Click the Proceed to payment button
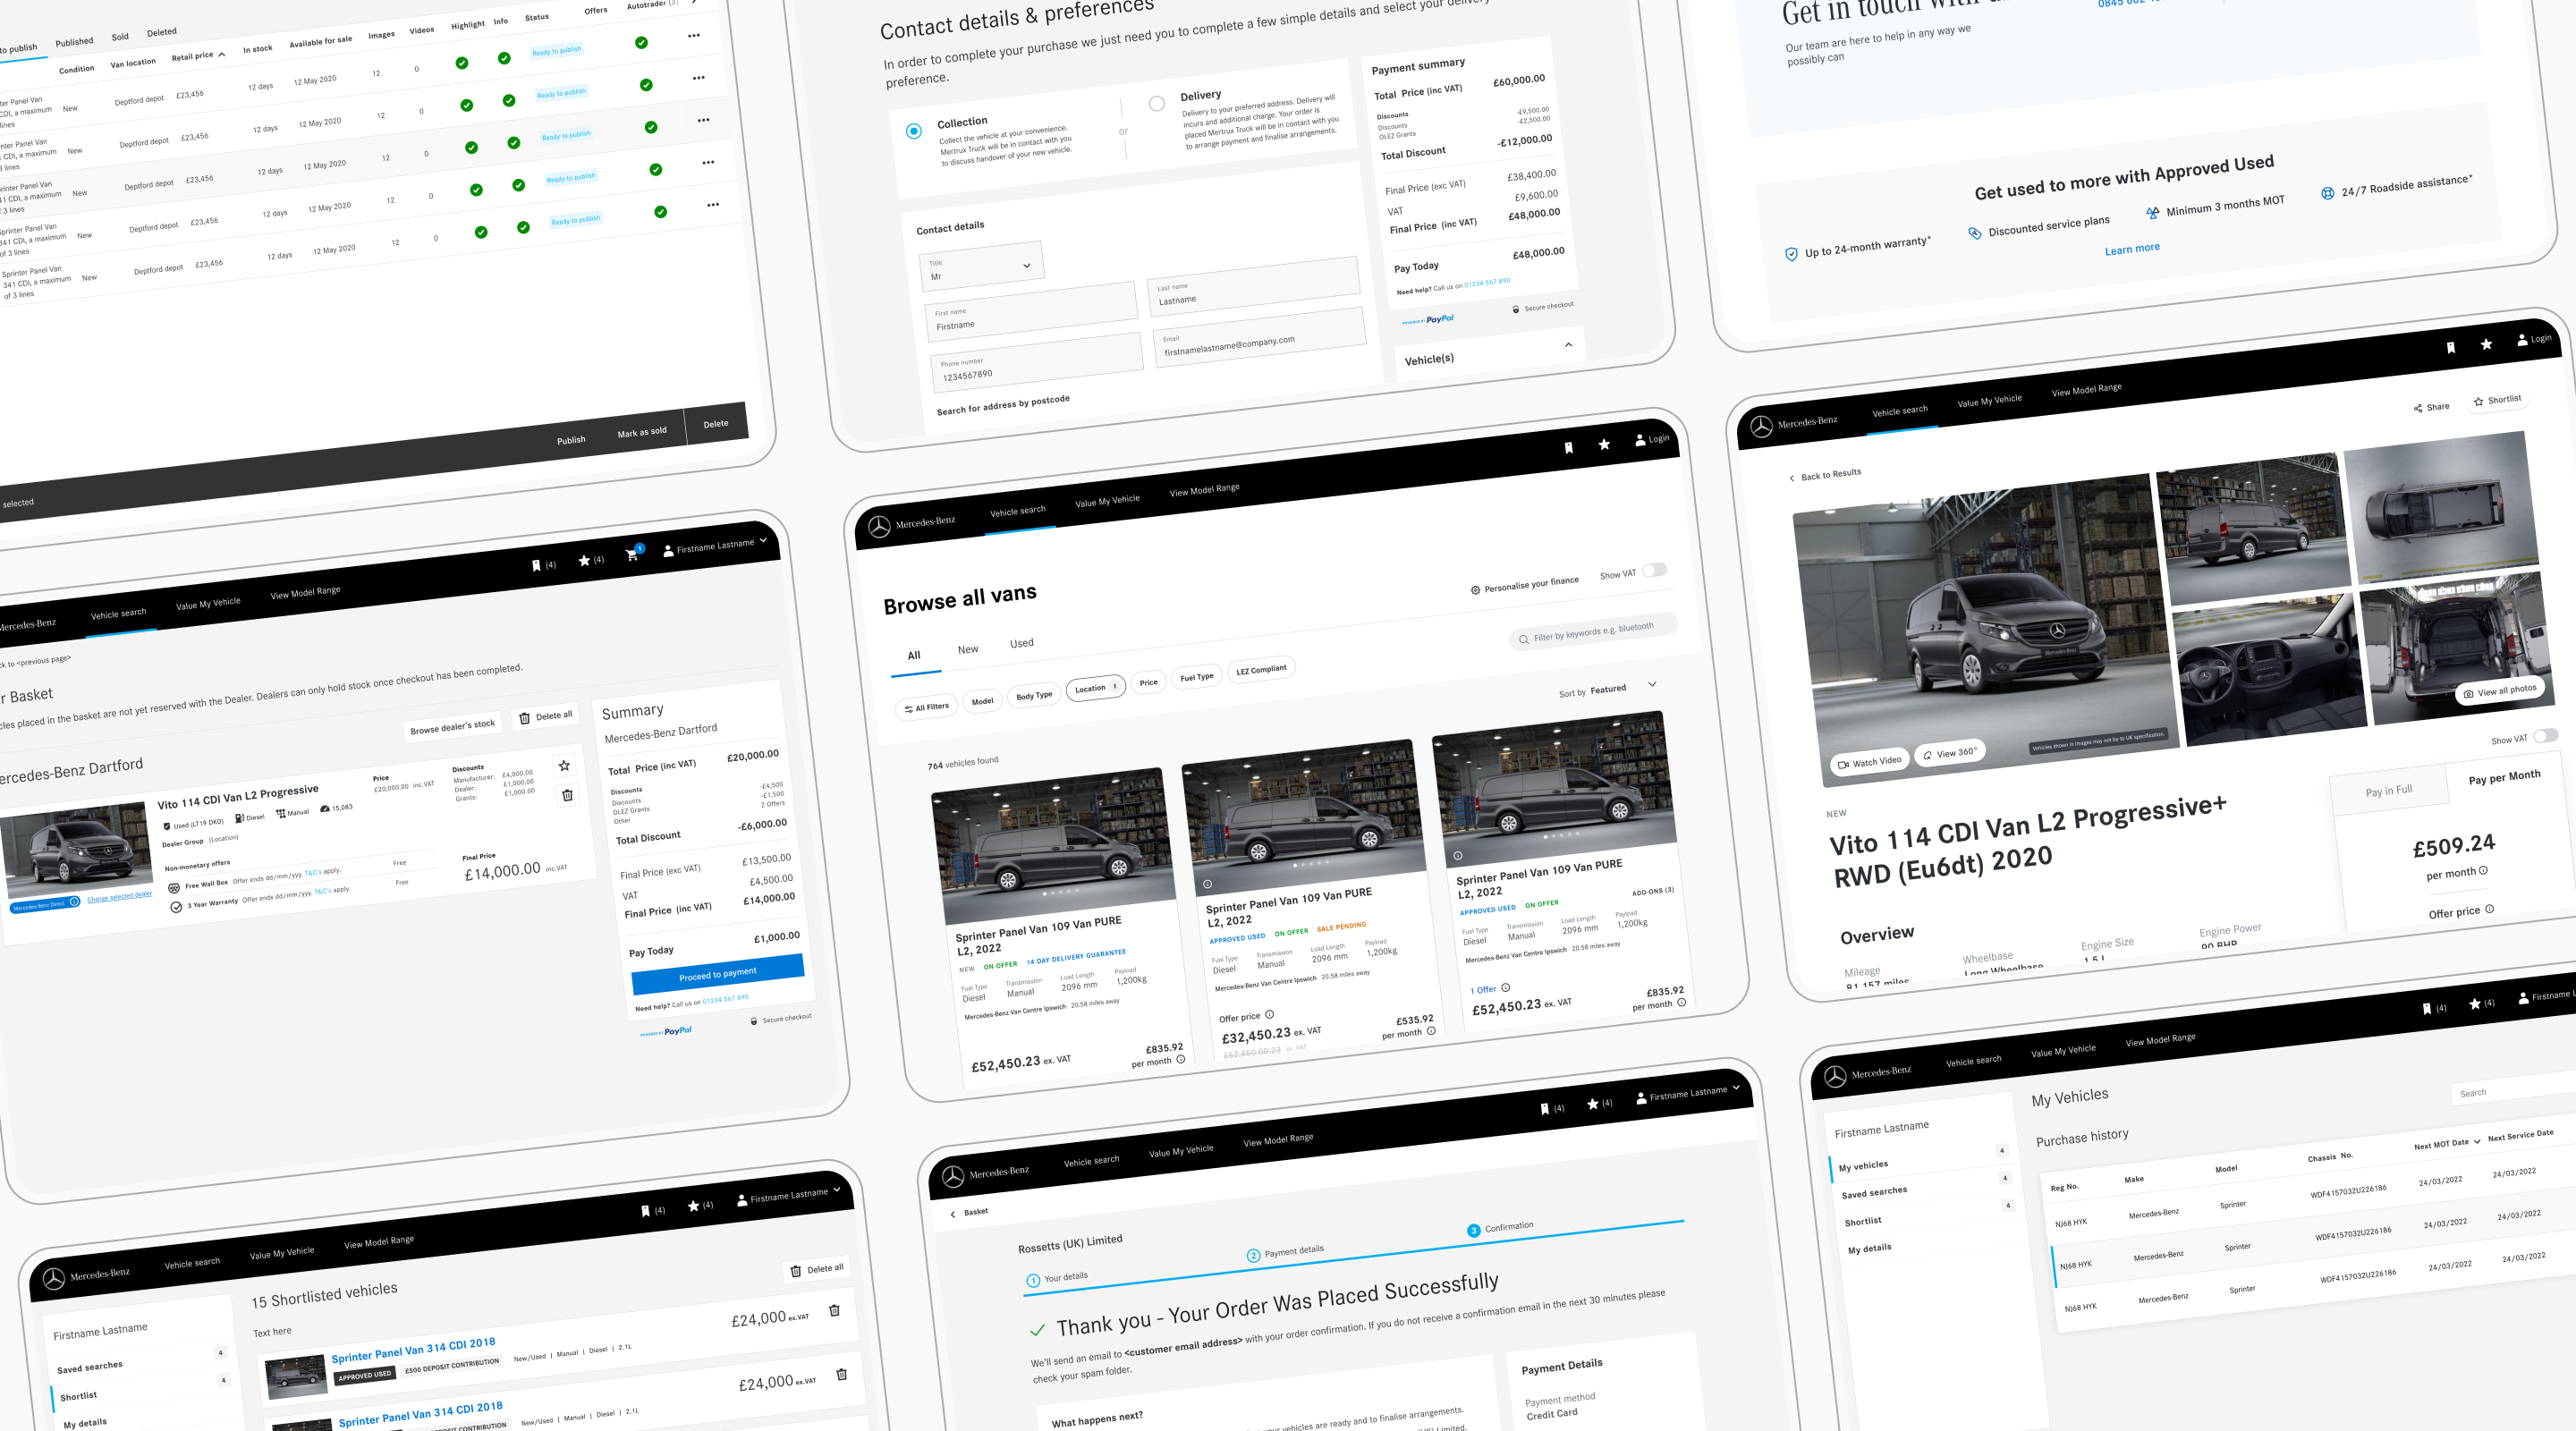 point(717,974)
